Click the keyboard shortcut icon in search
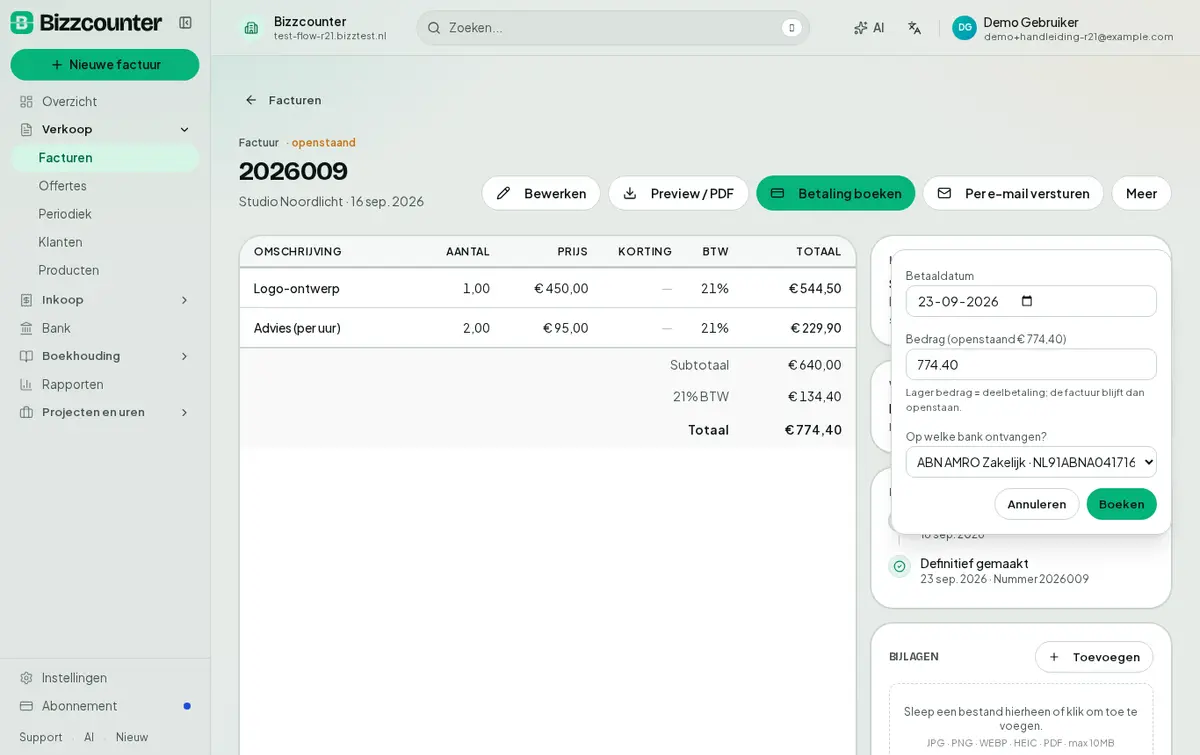 coord(792,28)
